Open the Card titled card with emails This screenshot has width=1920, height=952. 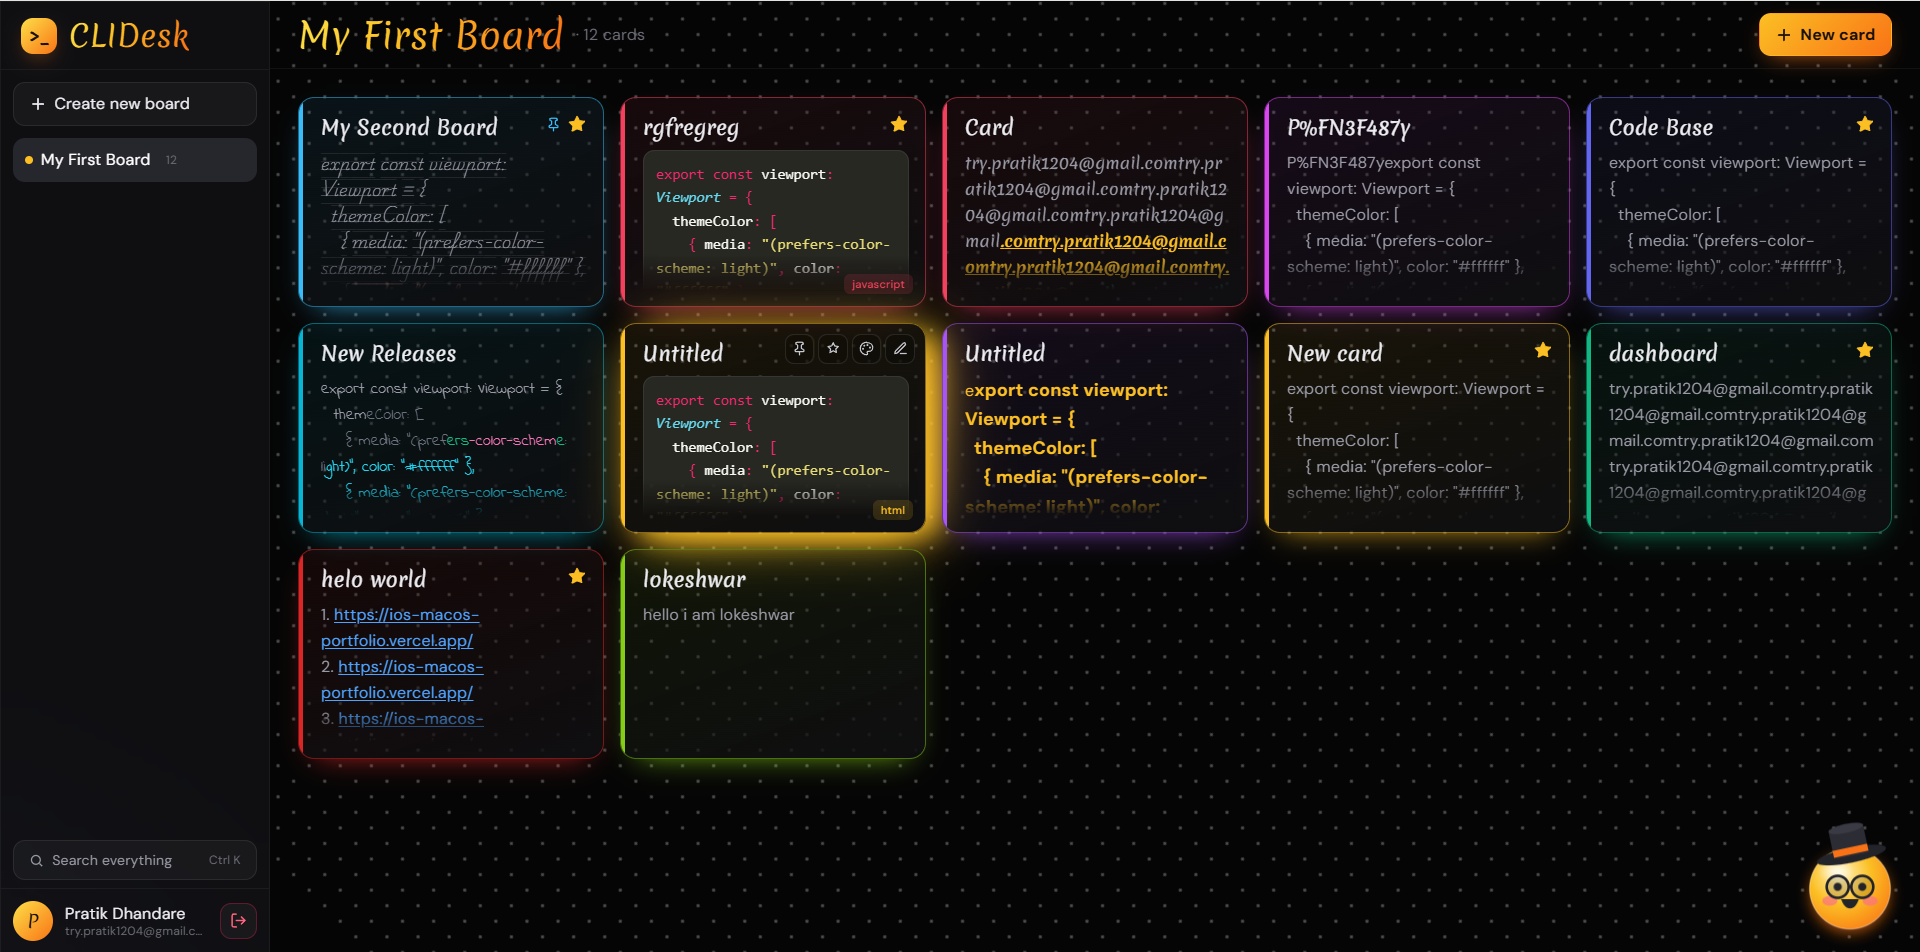coord(1095,202)
